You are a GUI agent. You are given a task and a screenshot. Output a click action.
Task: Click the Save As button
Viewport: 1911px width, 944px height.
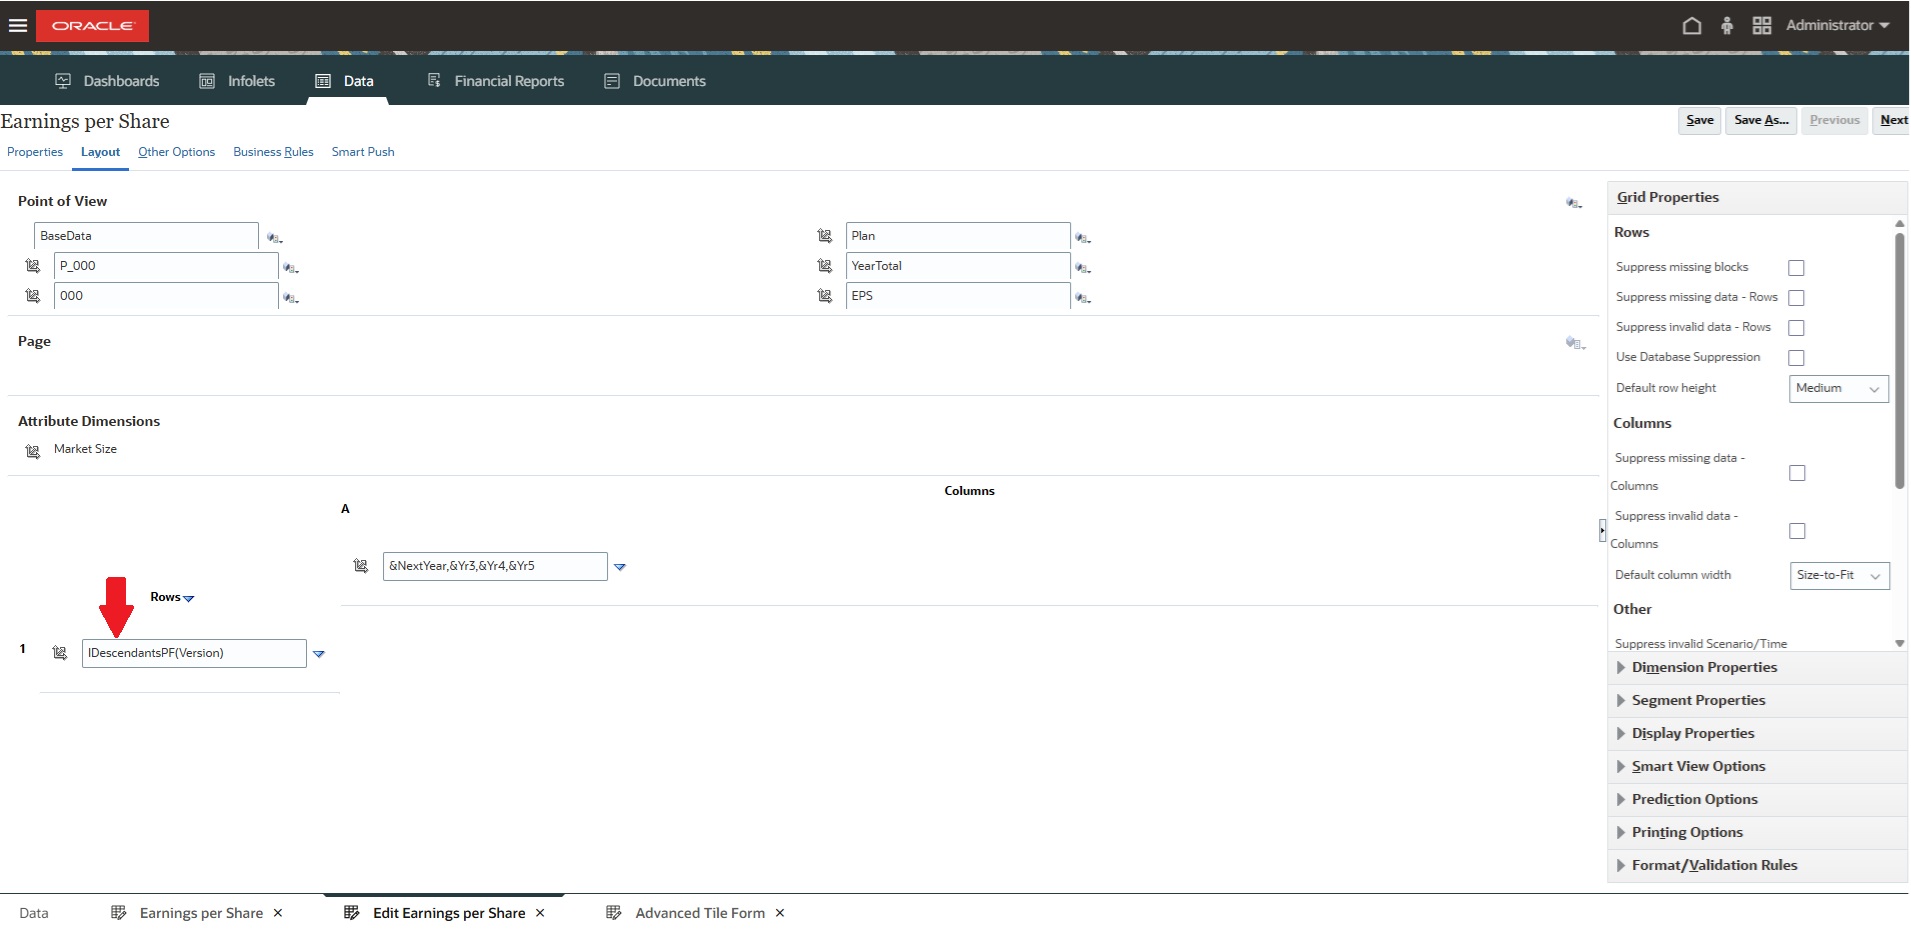[1761, 120]
